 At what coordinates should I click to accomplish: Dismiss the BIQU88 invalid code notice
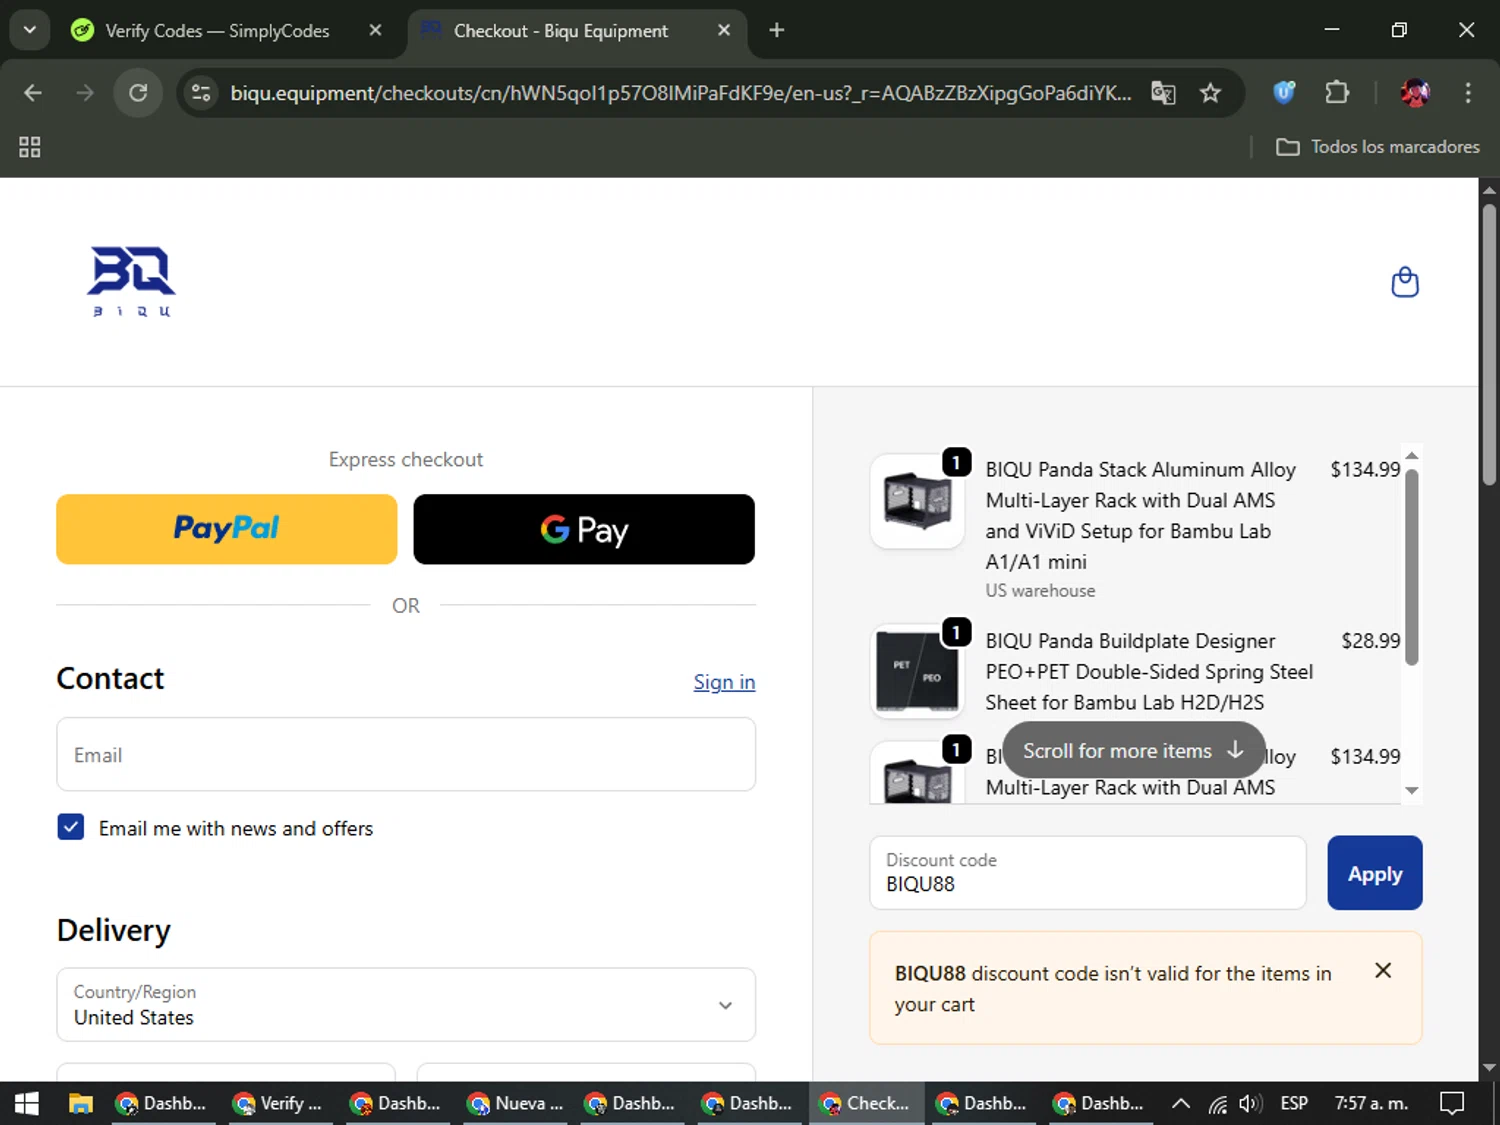(1383, 970)
